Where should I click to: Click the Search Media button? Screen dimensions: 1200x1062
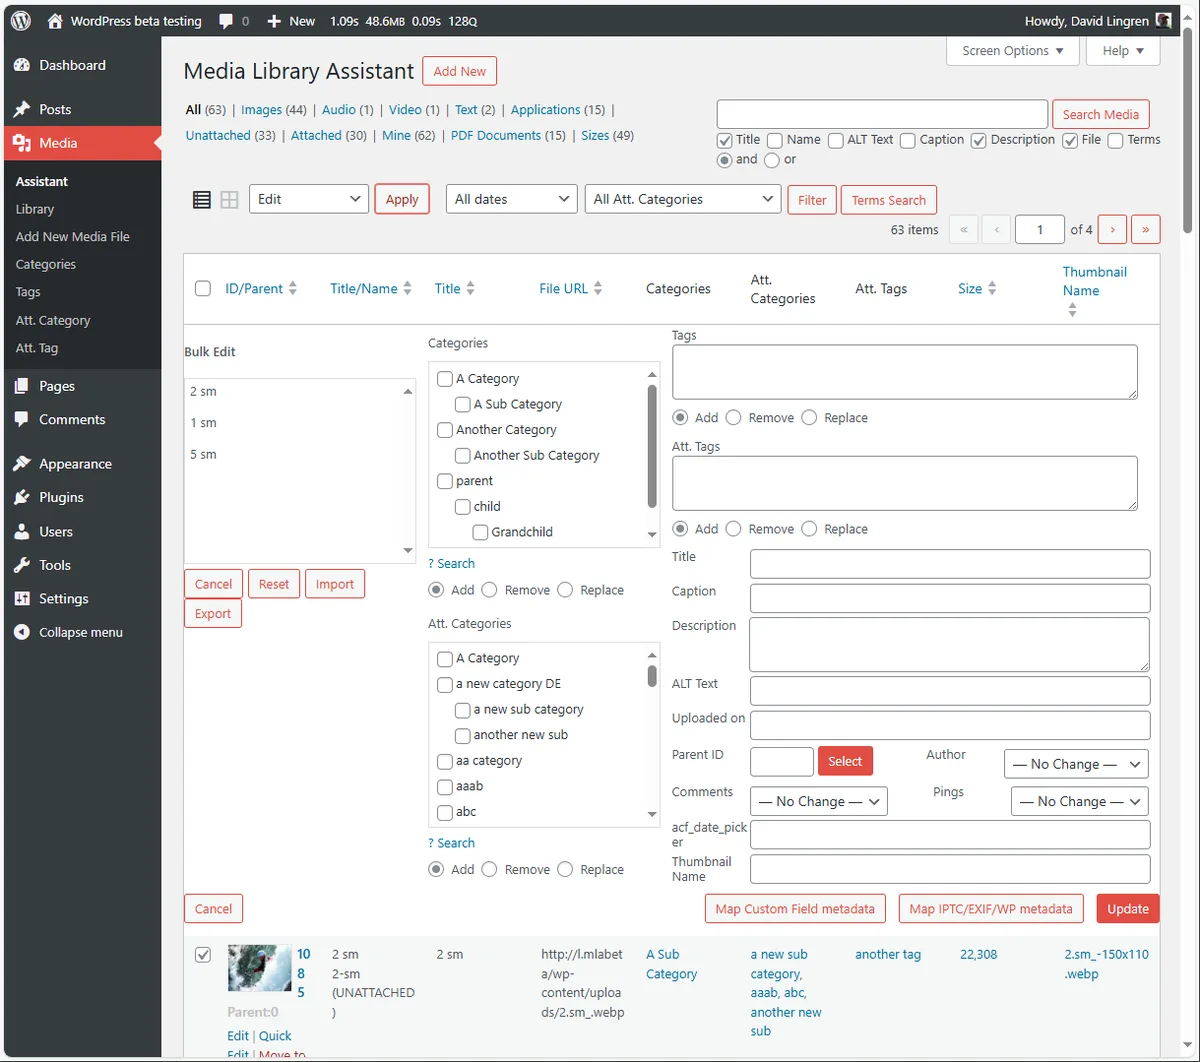(x=1101, y=114)
